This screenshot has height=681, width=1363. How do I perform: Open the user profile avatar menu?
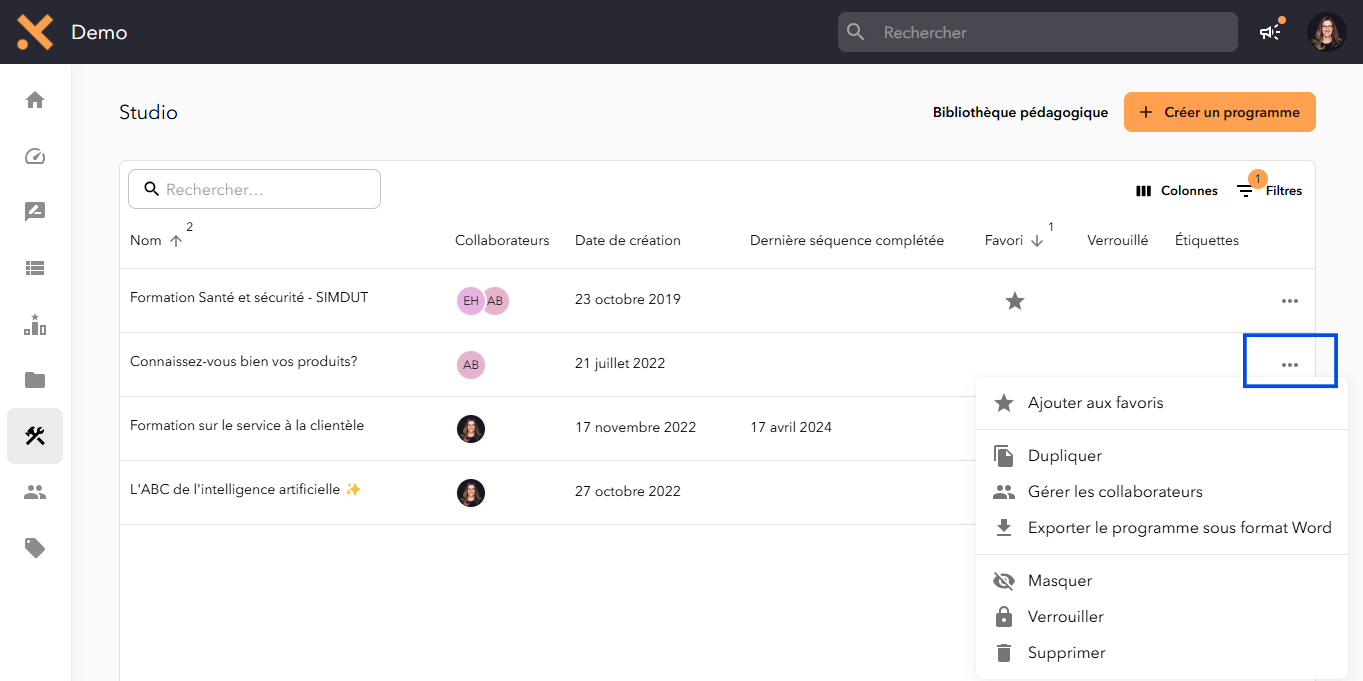click(x=1327, y=32)
